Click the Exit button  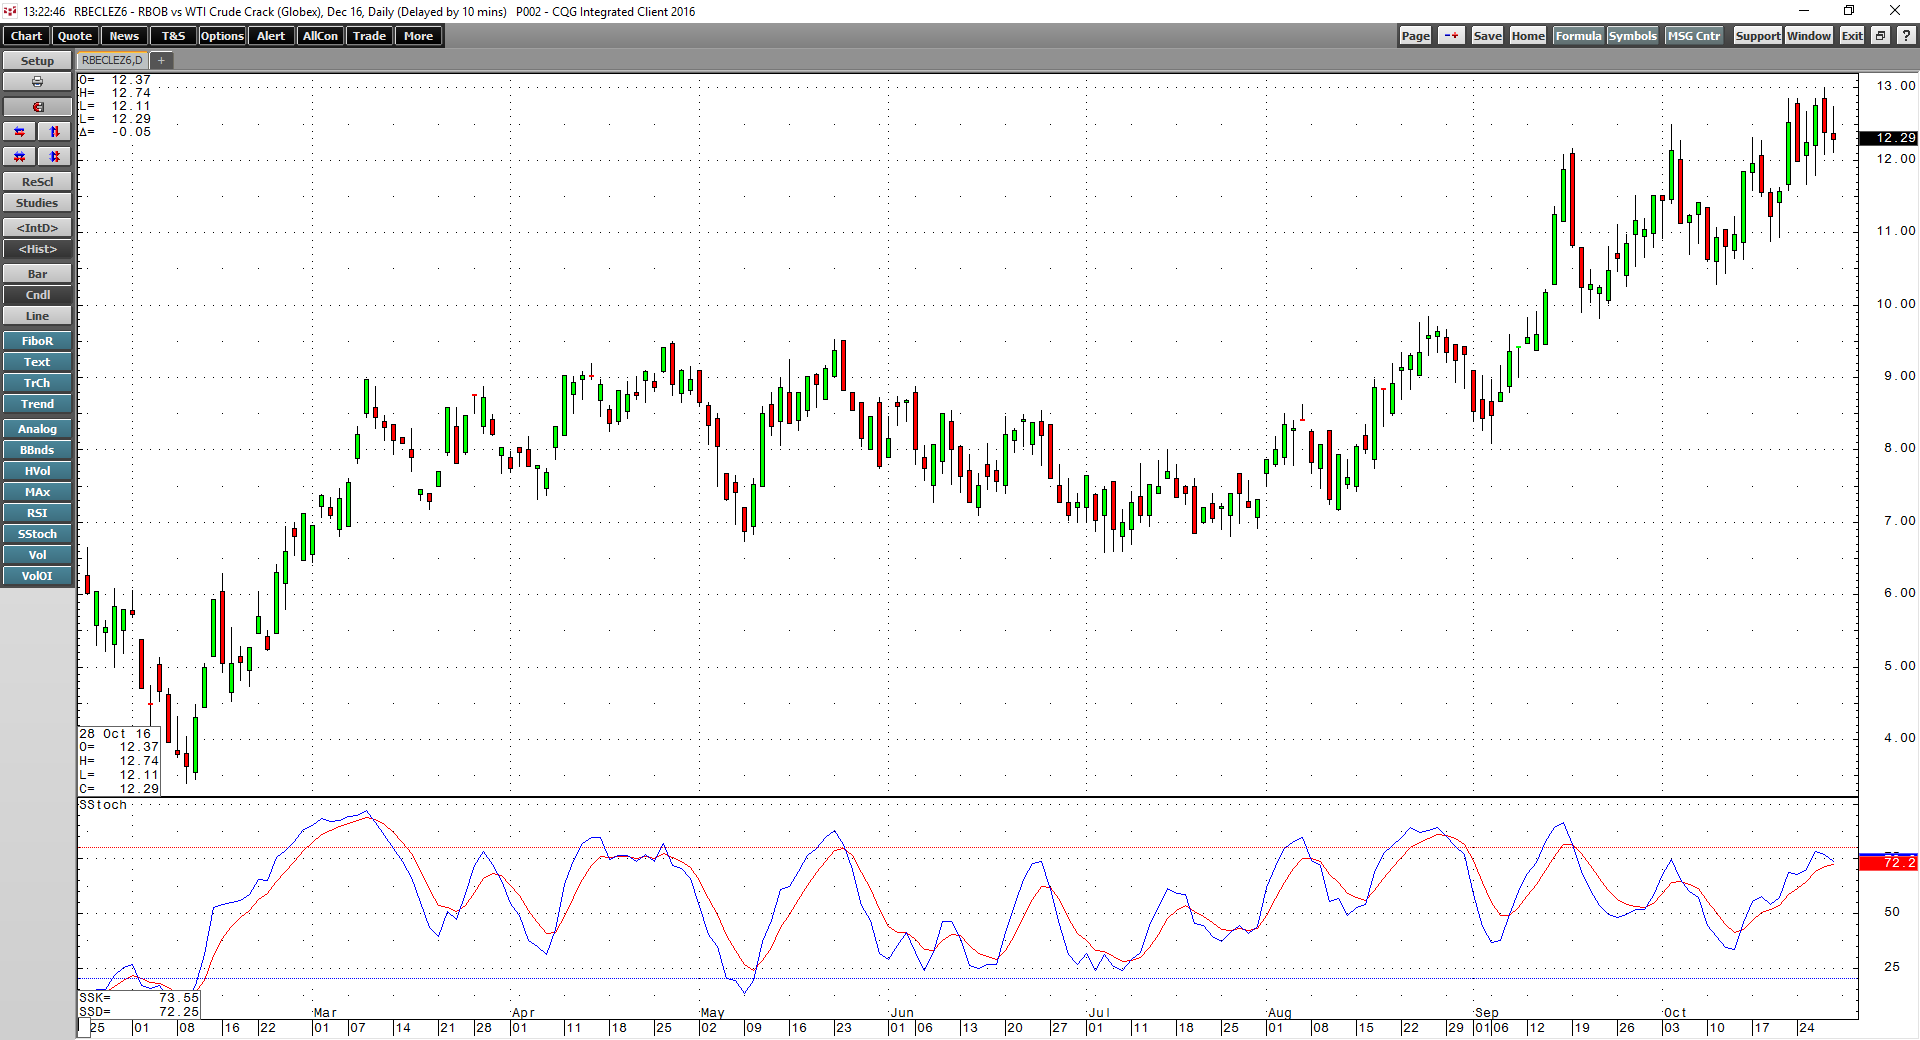(x=1852, y=36)
